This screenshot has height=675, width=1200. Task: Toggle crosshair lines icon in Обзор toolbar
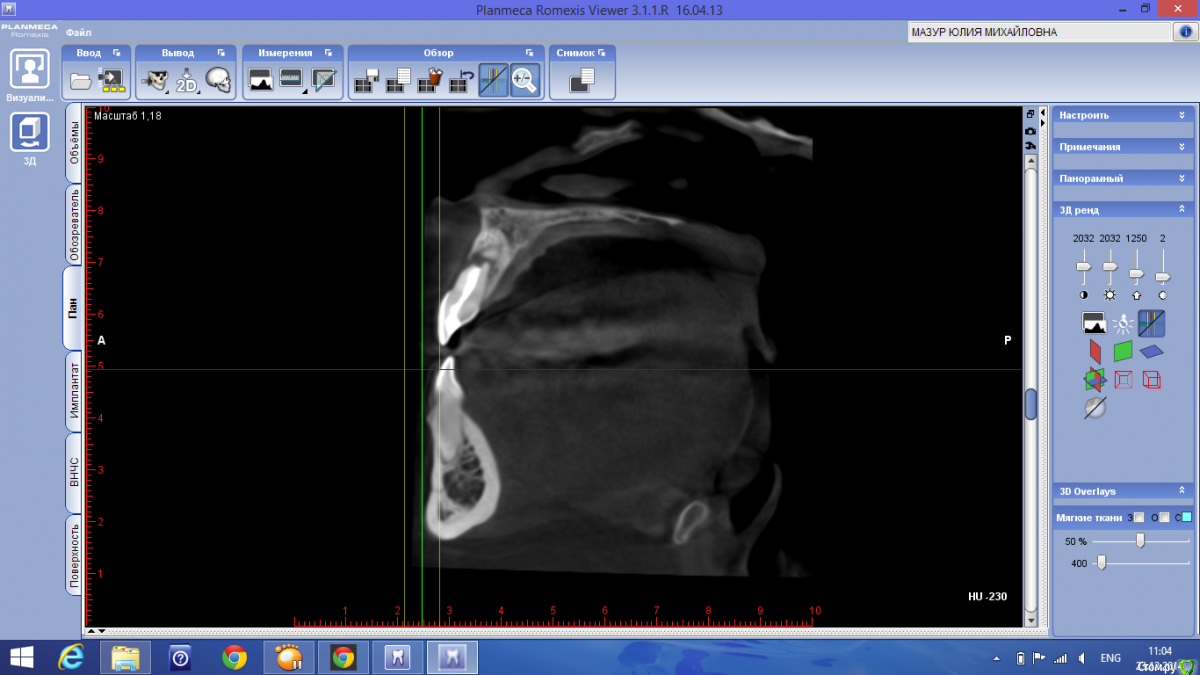tap(493, 80)
